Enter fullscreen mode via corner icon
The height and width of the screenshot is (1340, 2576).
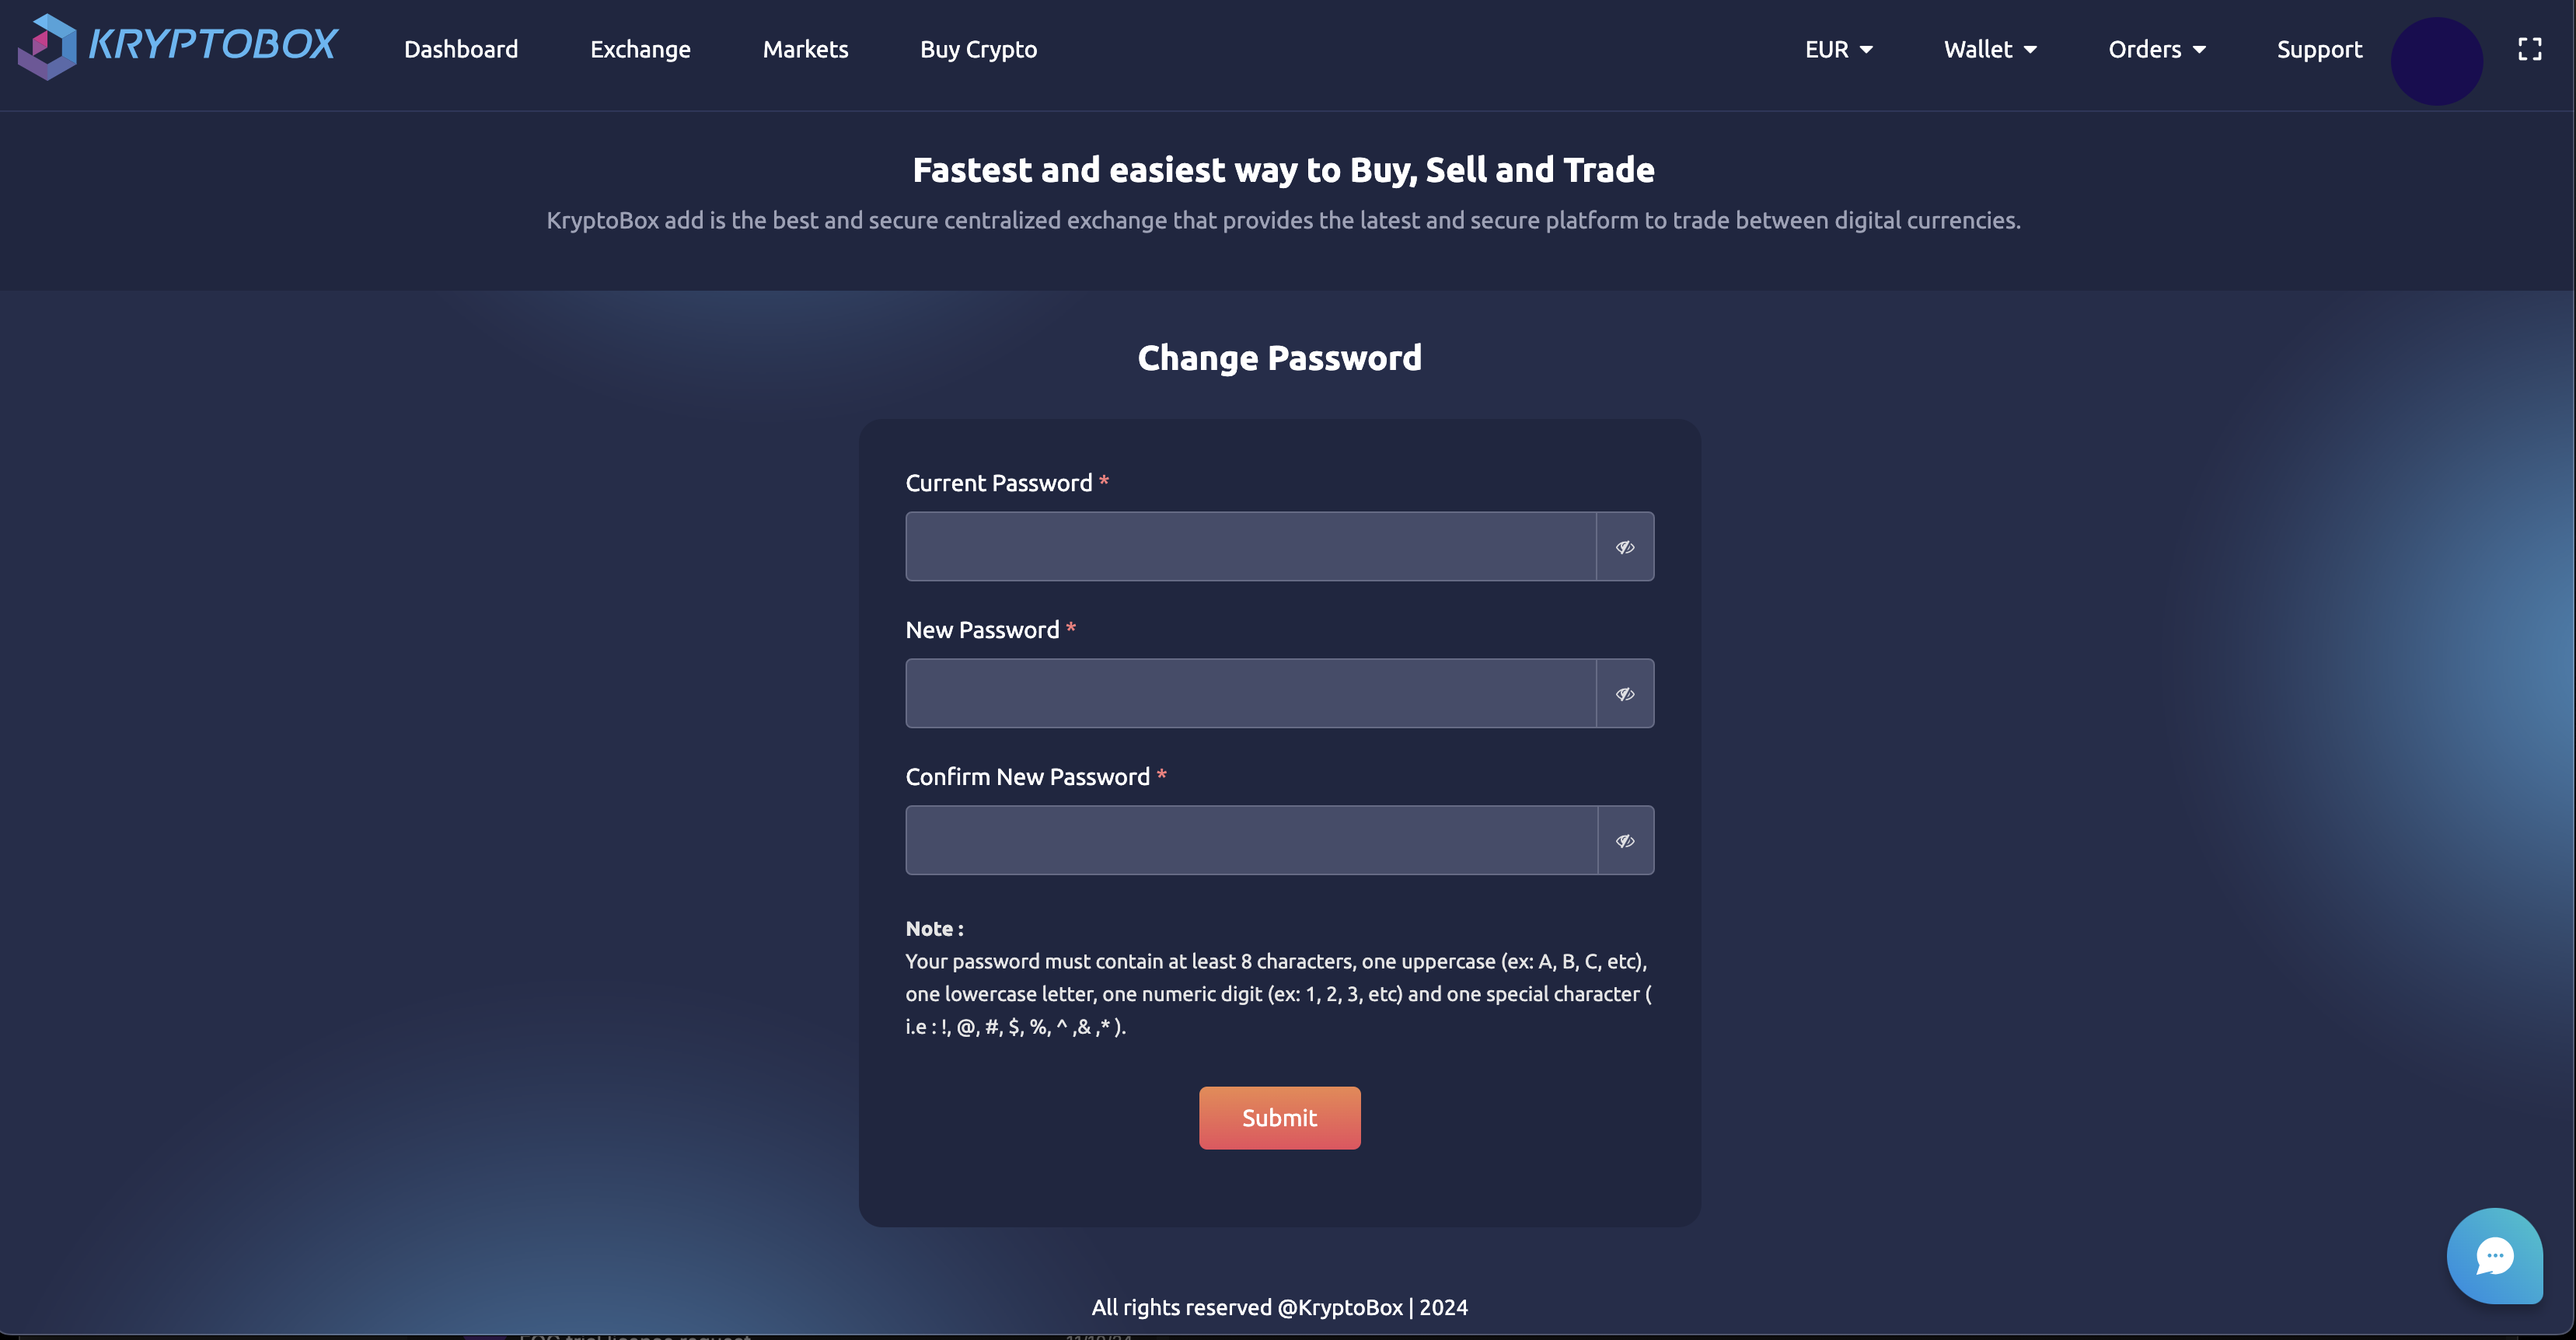coord(2529,49)
